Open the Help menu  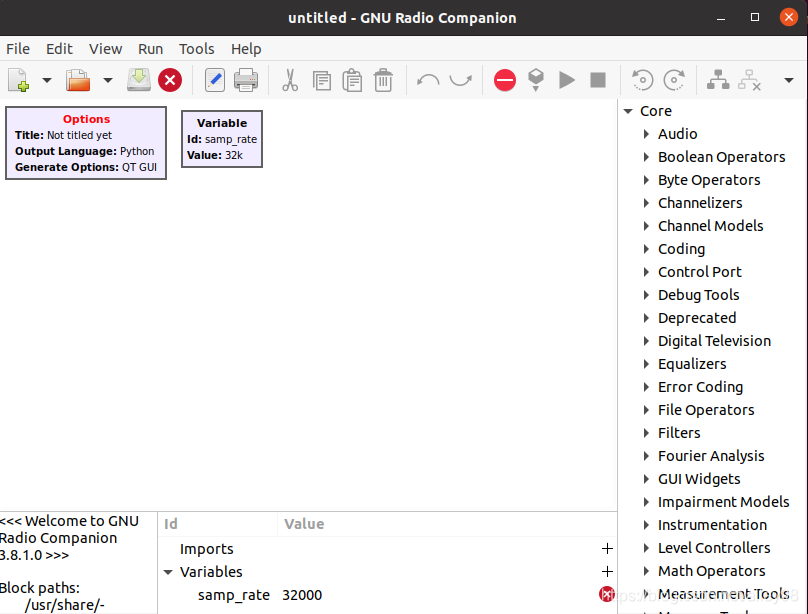pos(246,49)
